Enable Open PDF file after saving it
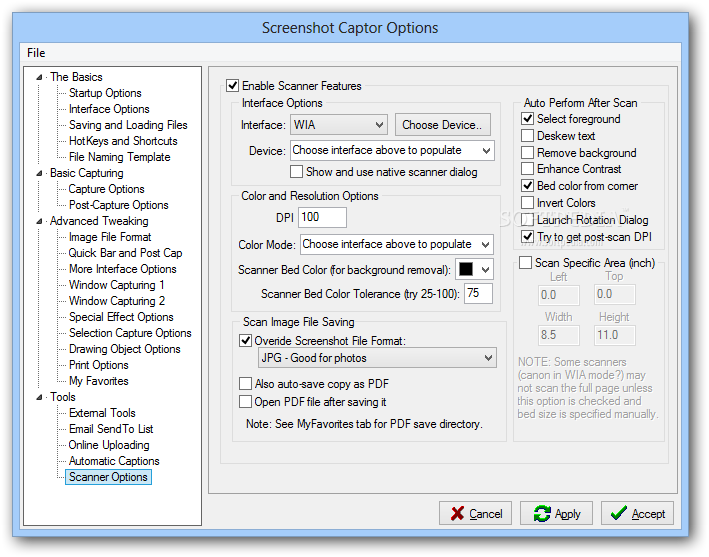709x557 pixels. pyautogui.click(x=245, y=401)
